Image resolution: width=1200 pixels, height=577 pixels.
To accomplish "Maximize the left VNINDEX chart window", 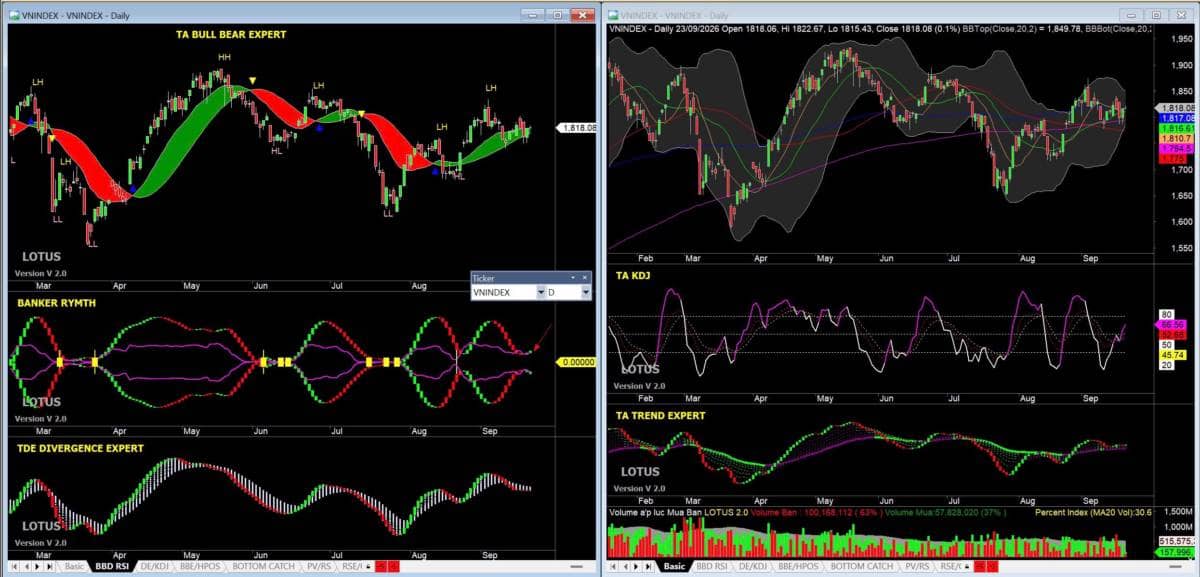I will (x=557, y=15).
